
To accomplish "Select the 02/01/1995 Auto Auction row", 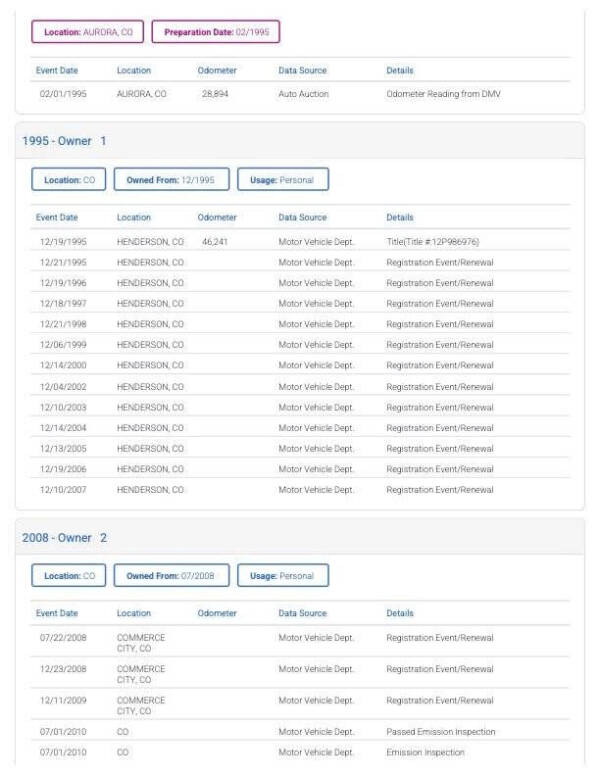I will (x=300, y=94).
